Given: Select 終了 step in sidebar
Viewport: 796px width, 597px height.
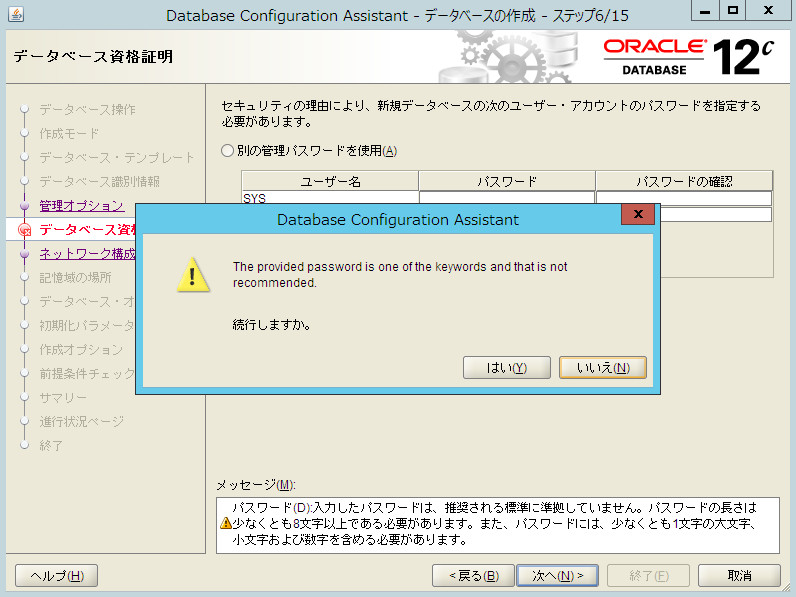Looking at the screenshot, I should tap(51, 445).
